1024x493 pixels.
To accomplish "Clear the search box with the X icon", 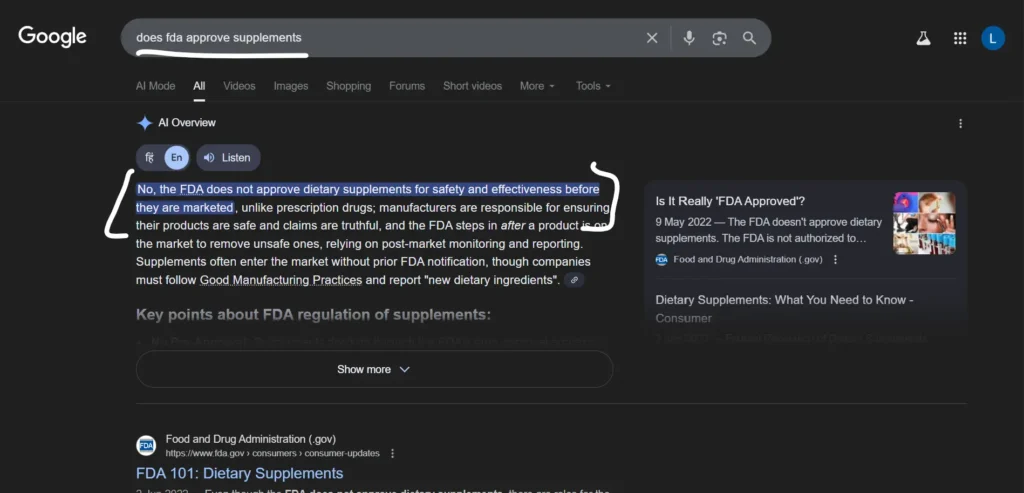I will (x=652, y=38).
